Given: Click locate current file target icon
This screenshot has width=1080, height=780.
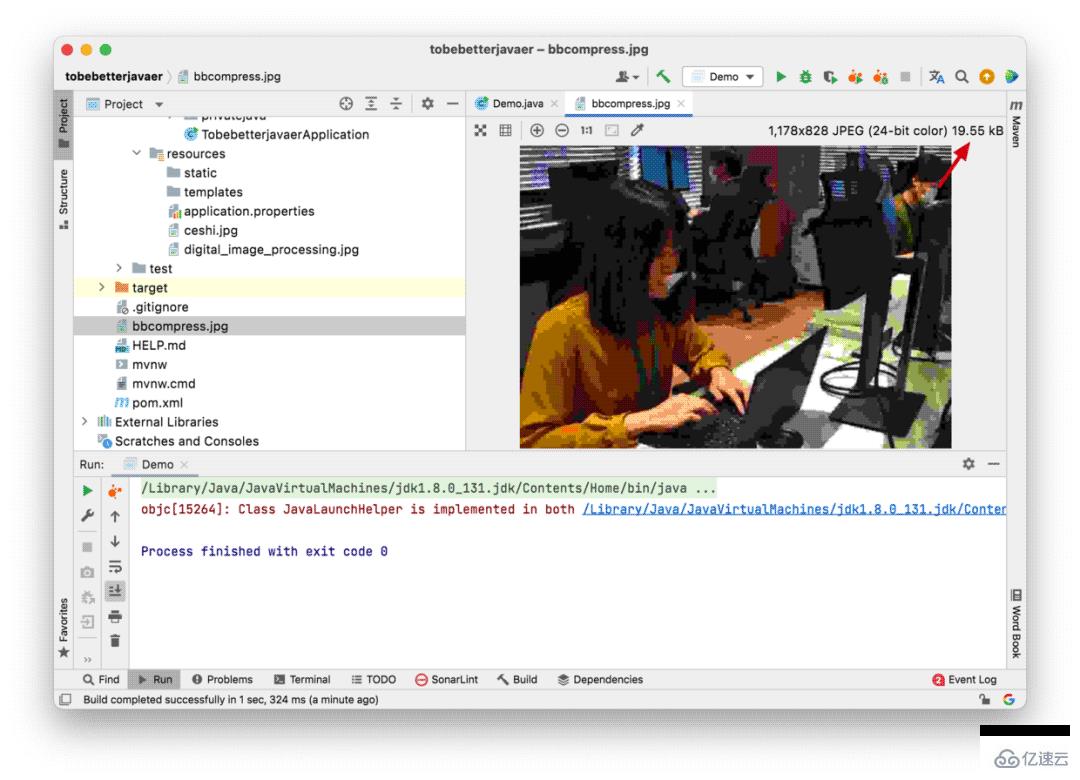Looking at the screenshot, I should 346,103.
